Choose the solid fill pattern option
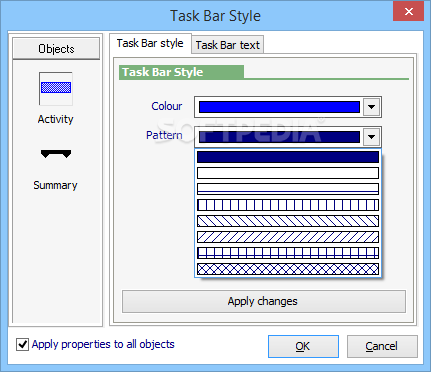 pos(288,157)
